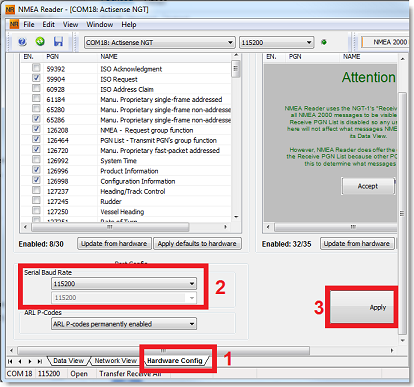Click Update from hardware under left PGN list
The height and width of the screenshot is (387, 414).
coord(114,244)
